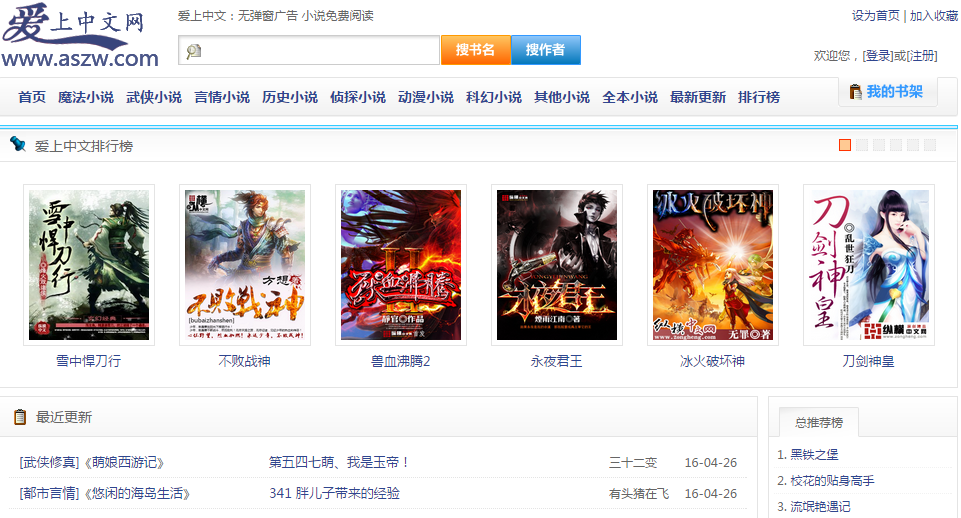
Task: Open the 不败战神 book cover
Action: point(245,265)
